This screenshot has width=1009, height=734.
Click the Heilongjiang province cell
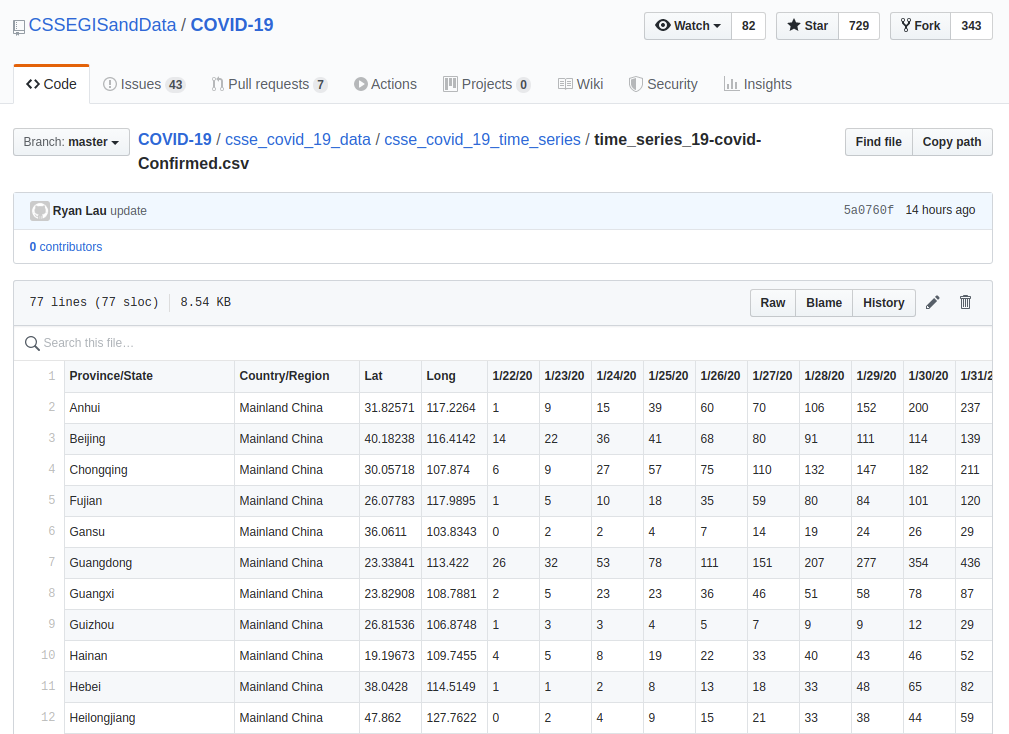tap(149, 718)
